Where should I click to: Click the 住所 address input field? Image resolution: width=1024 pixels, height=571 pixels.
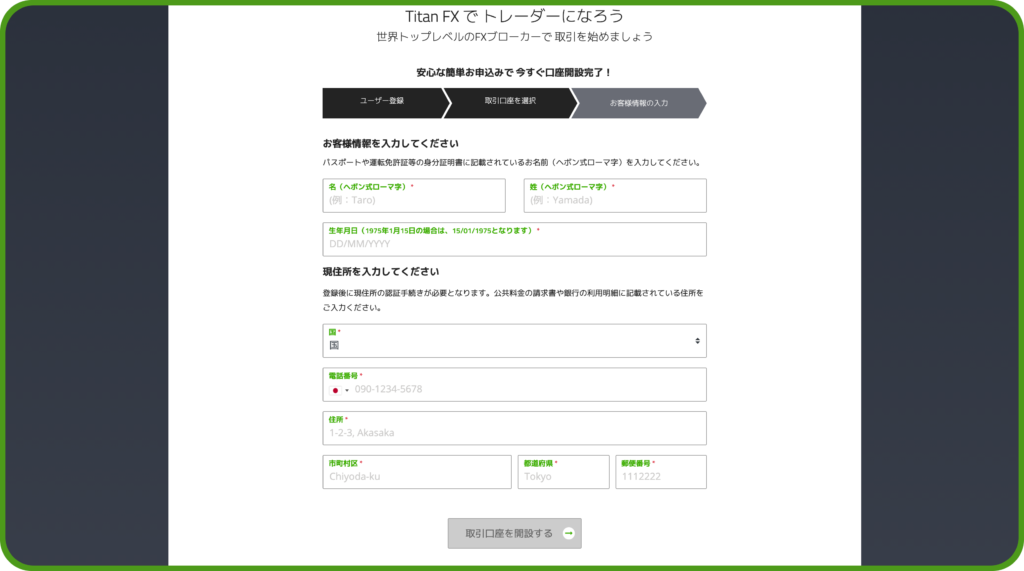[515, 428]
